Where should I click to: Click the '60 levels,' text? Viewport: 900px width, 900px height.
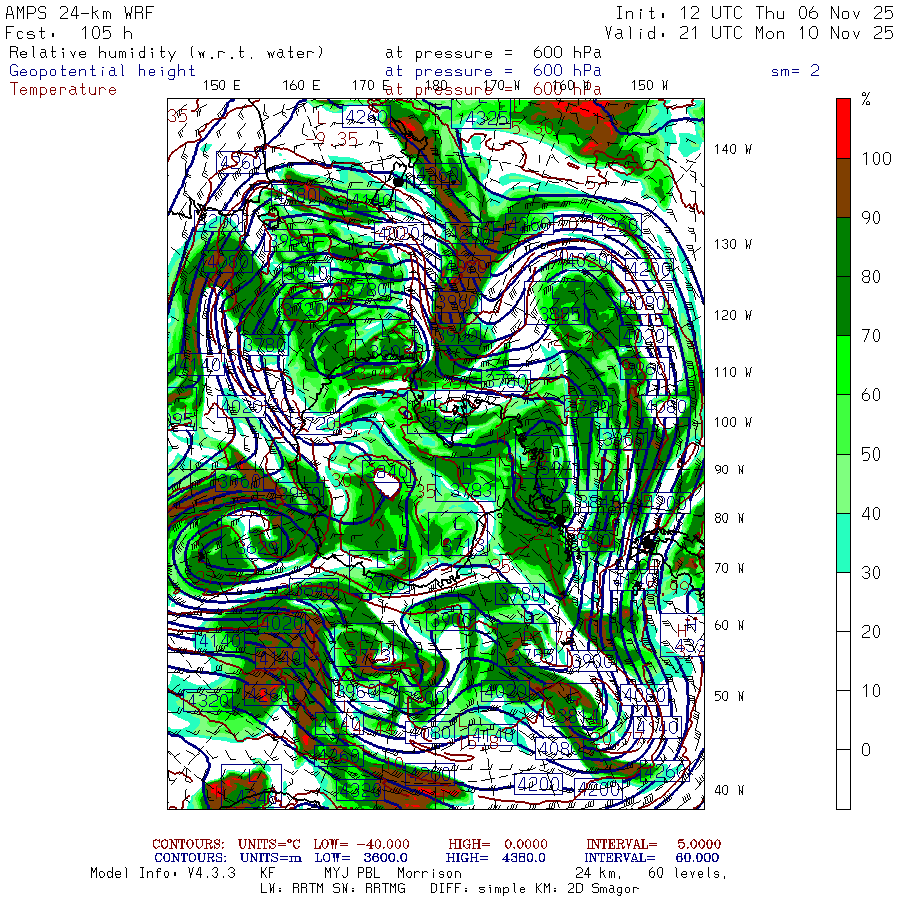[688, 873]
